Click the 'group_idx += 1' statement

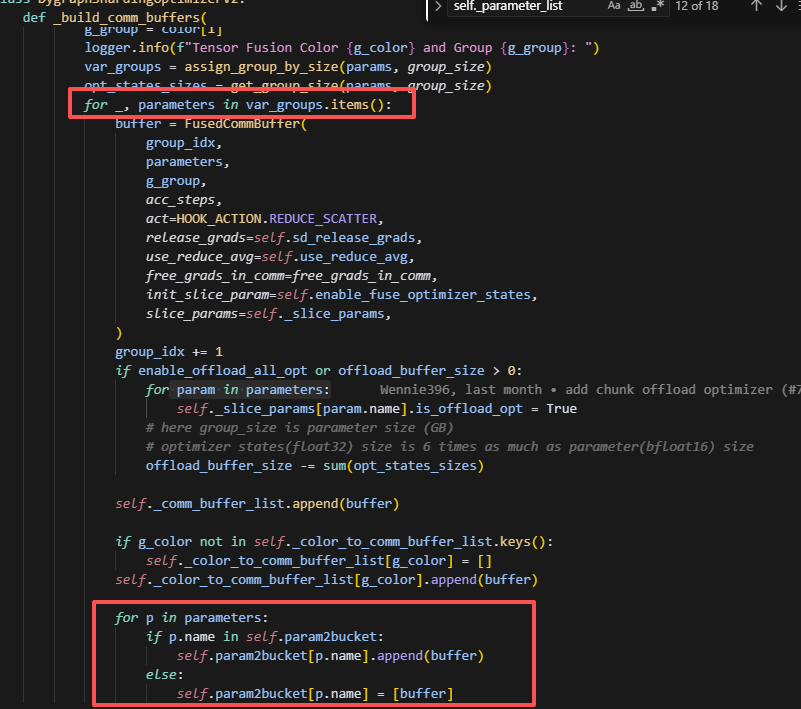click(x=168, y=352)
